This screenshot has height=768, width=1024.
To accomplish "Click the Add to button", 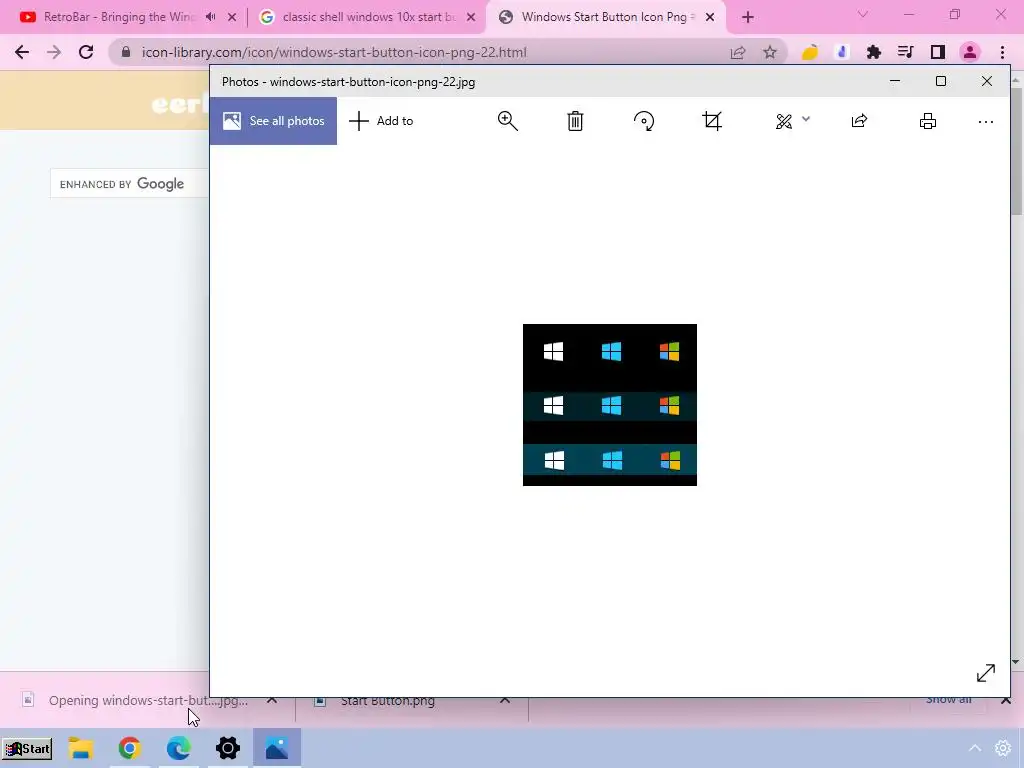I will click(381, 121).
